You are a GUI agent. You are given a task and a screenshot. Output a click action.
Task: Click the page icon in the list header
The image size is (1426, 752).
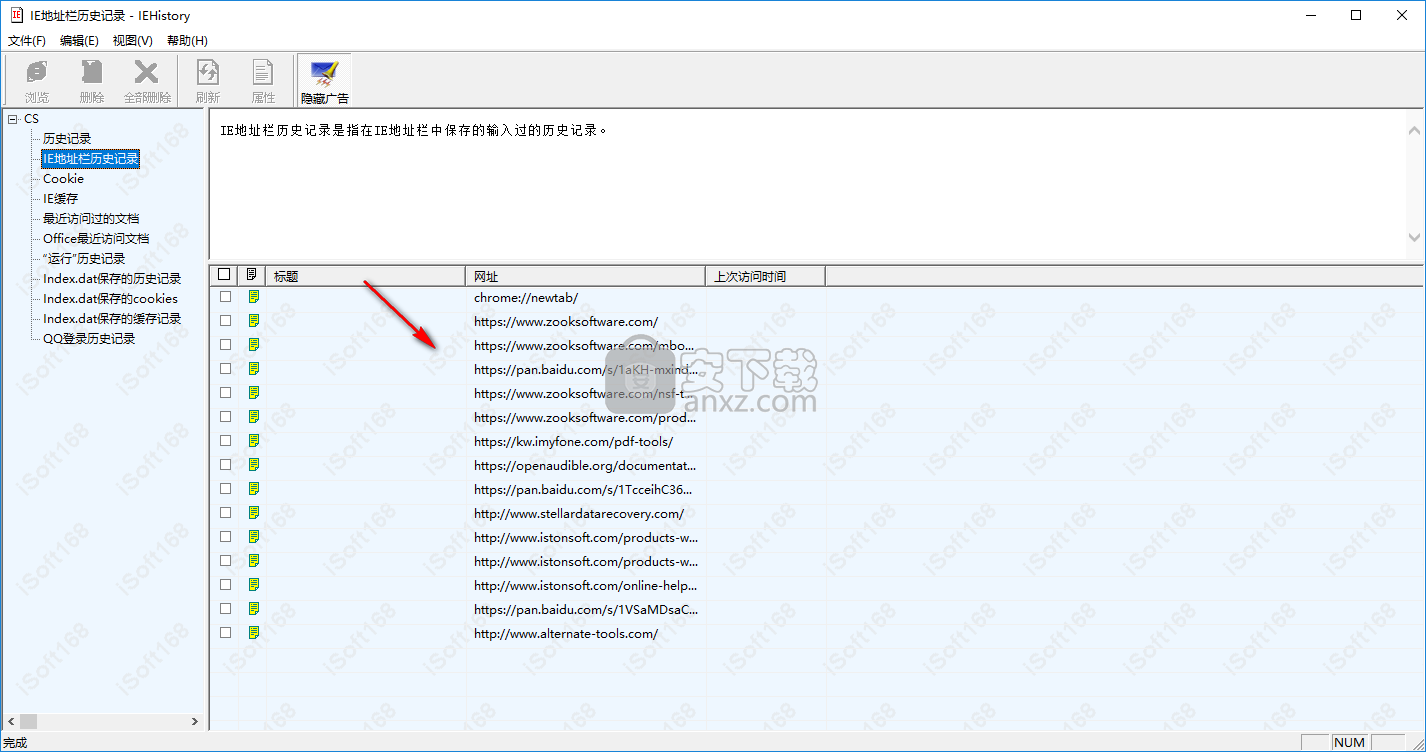pyautogui.click(x=252, y=275)
